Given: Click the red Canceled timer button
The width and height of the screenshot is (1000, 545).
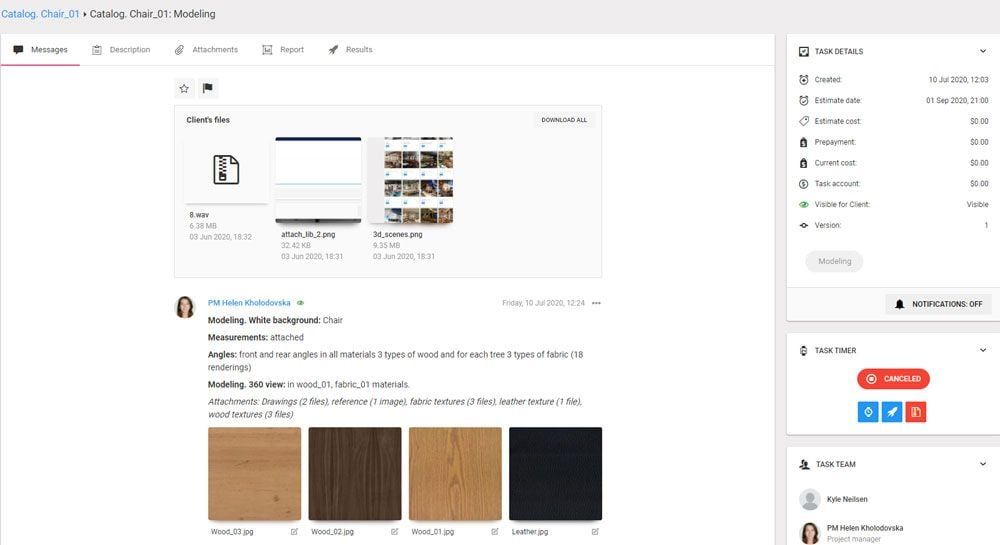Looking at the screenshot, I should pos(893,379).
